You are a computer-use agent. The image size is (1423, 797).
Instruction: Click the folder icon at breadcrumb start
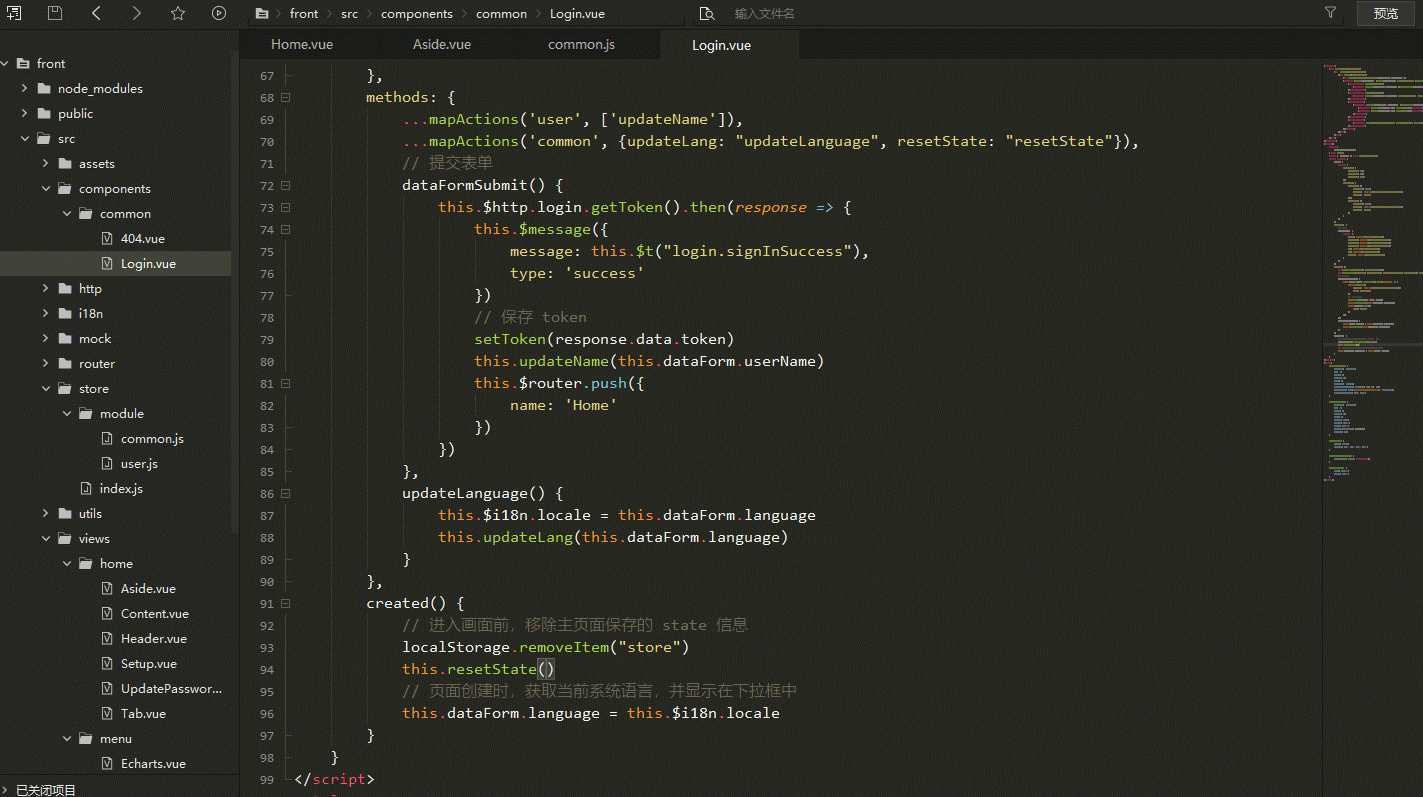point(262,14)
